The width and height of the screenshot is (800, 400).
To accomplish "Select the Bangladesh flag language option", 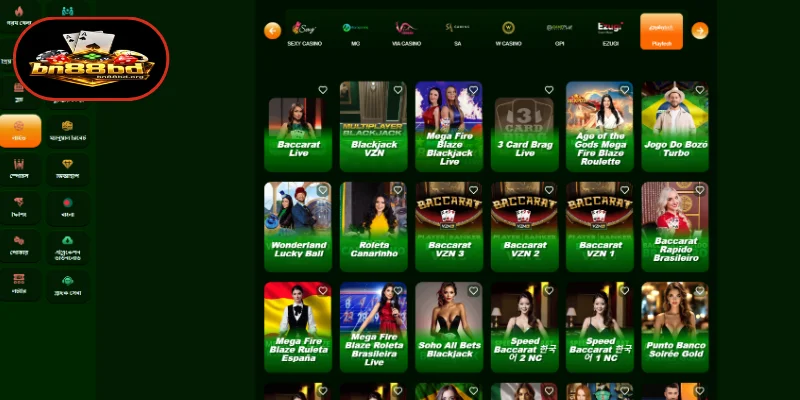I will pos(67,207).
